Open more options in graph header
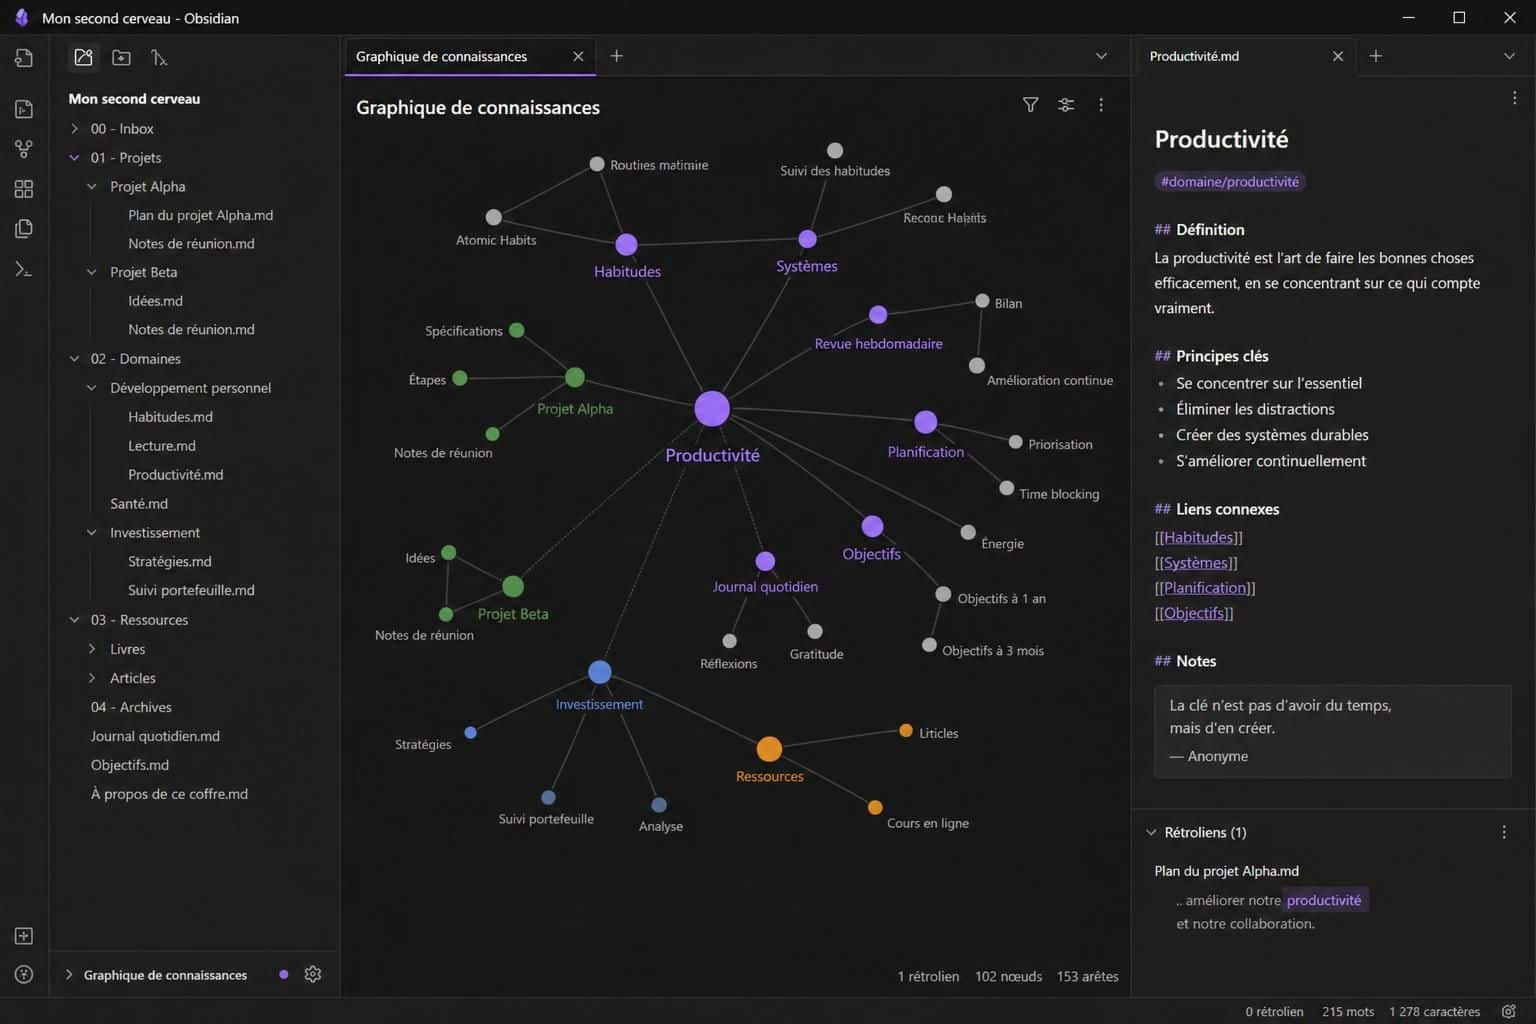This screenshot has height=1024, width=1536. click(x=1101, y=105)
